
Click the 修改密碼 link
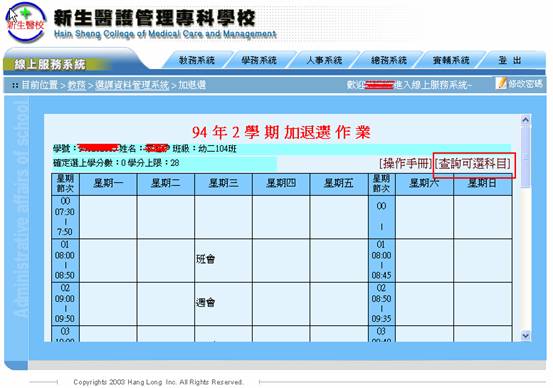(x=525, y=84)
